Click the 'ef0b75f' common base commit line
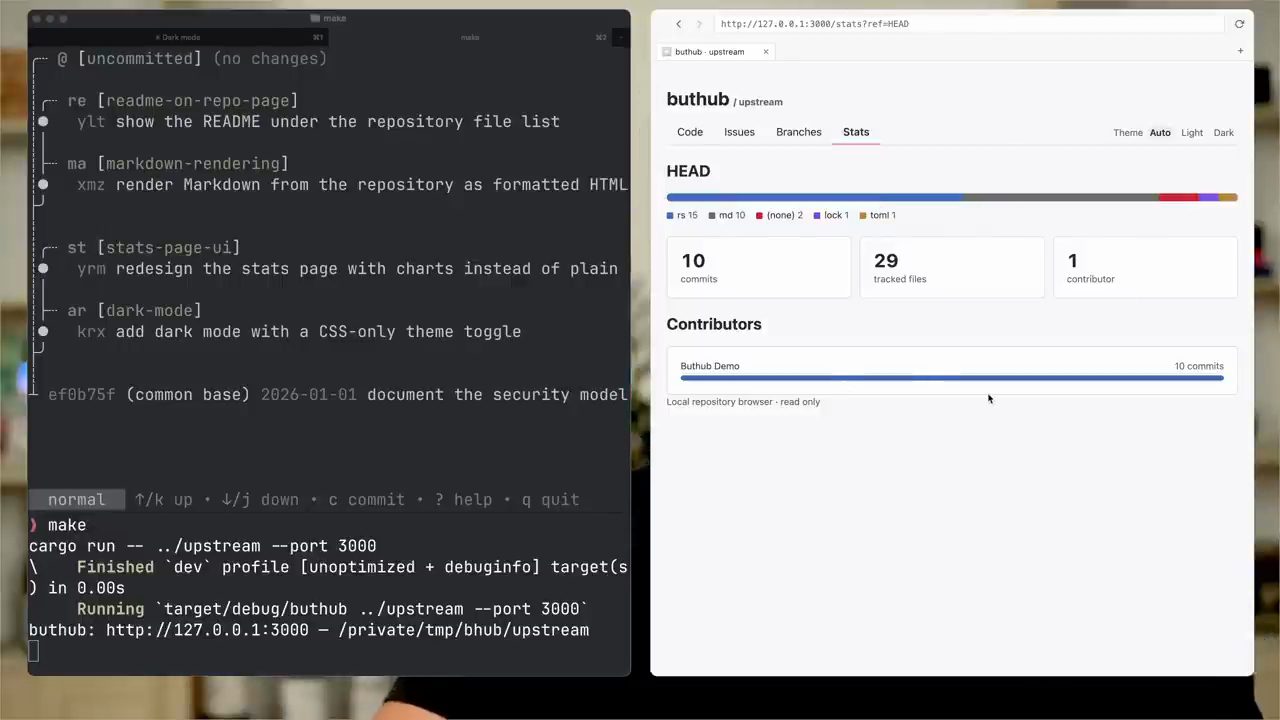Image resolution: width=1280 pixels, height=720 pixels. pos(338,395)
